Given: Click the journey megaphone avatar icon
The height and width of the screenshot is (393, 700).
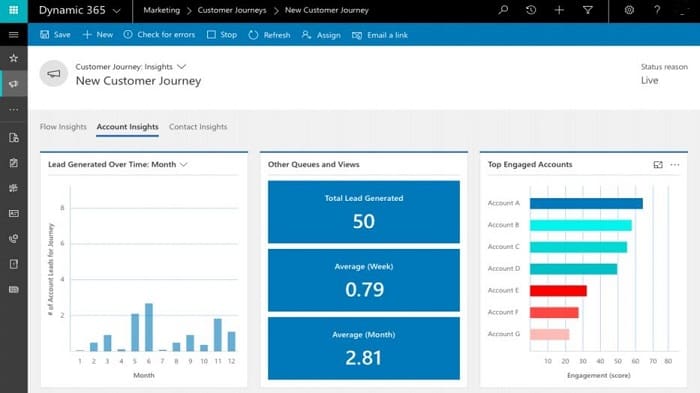Looking at the screenshot, I should (x=54, y=74).
